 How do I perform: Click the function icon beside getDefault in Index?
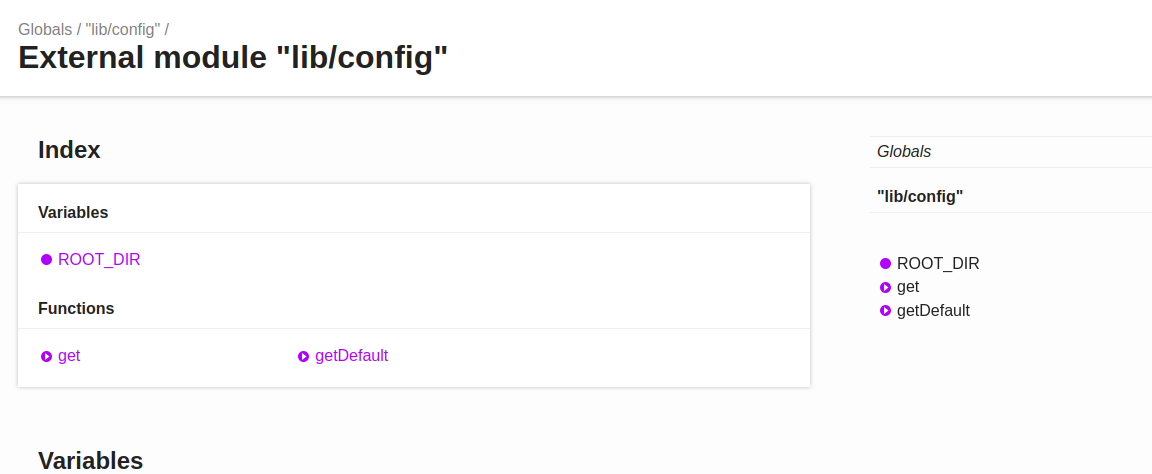[x=304, y=356]
